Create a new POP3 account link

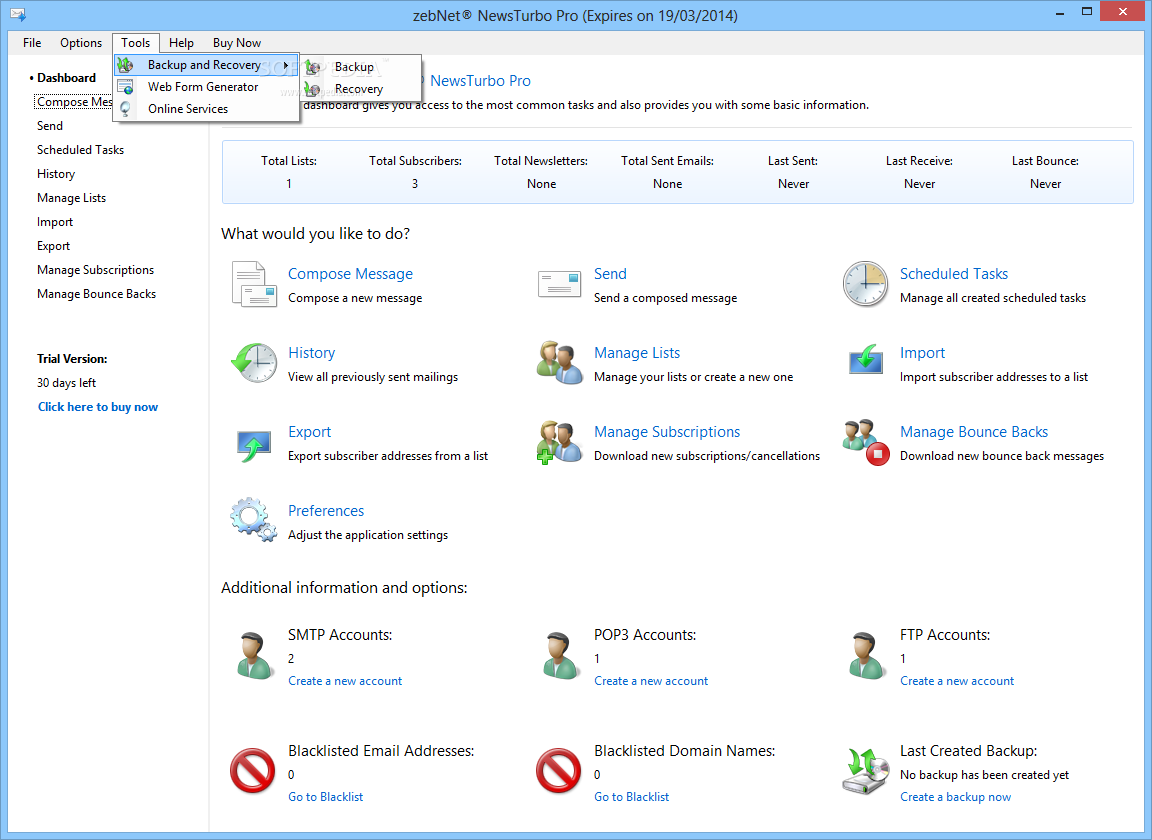[x=651, y=681]
